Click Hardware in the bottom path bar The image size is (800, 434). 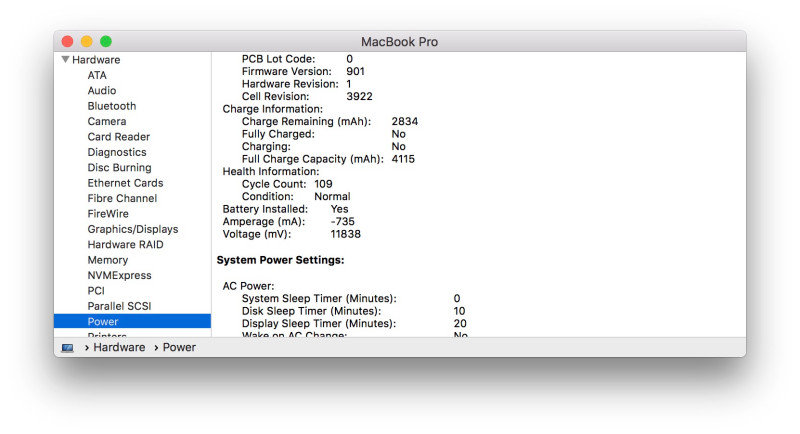120,347
